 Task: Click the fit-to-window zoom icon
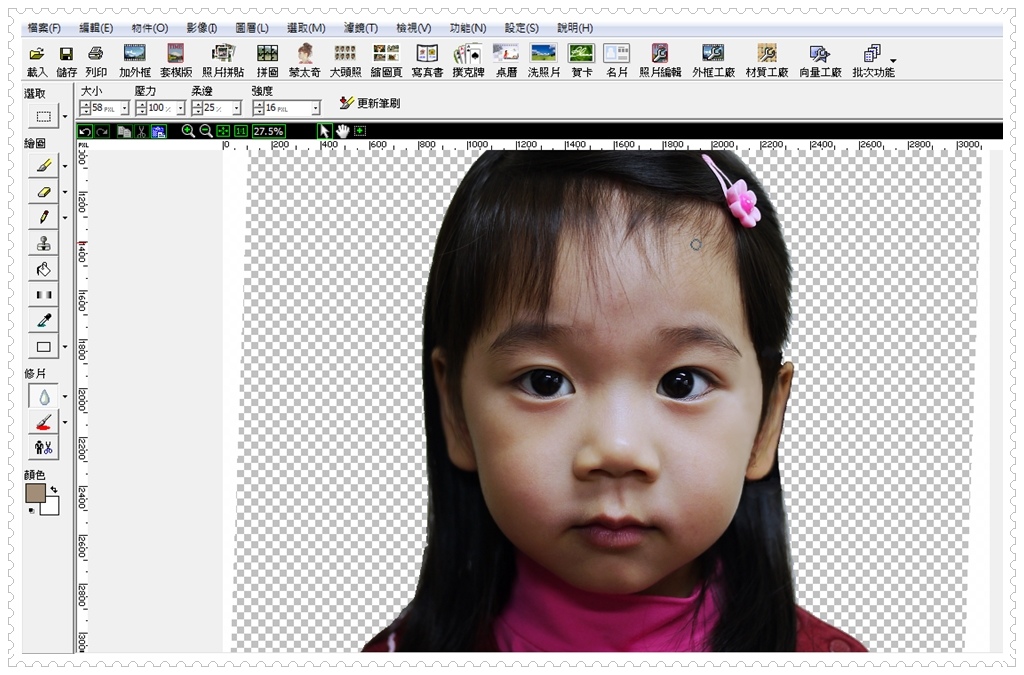[223, 131]
